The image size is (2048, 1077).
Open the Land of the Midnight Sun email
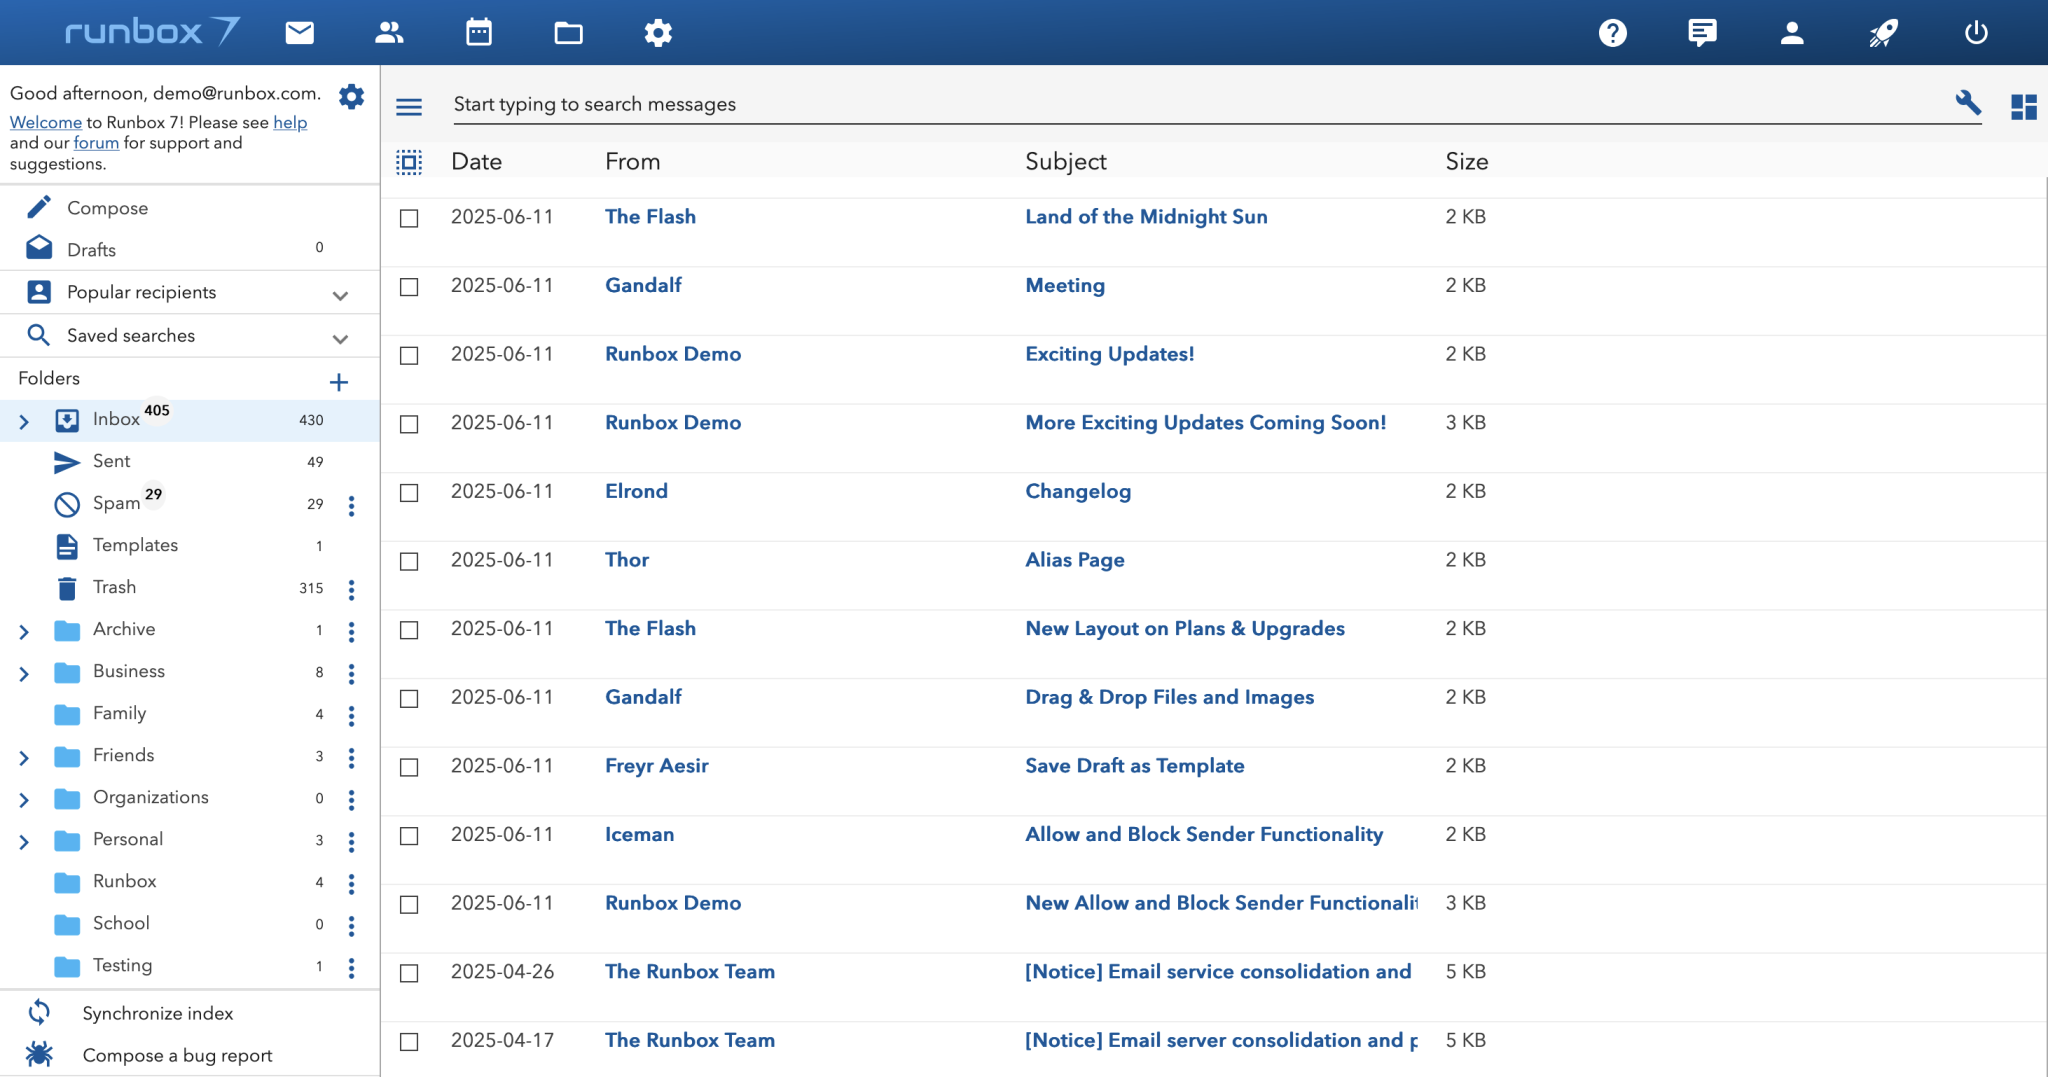(1145, 217)
